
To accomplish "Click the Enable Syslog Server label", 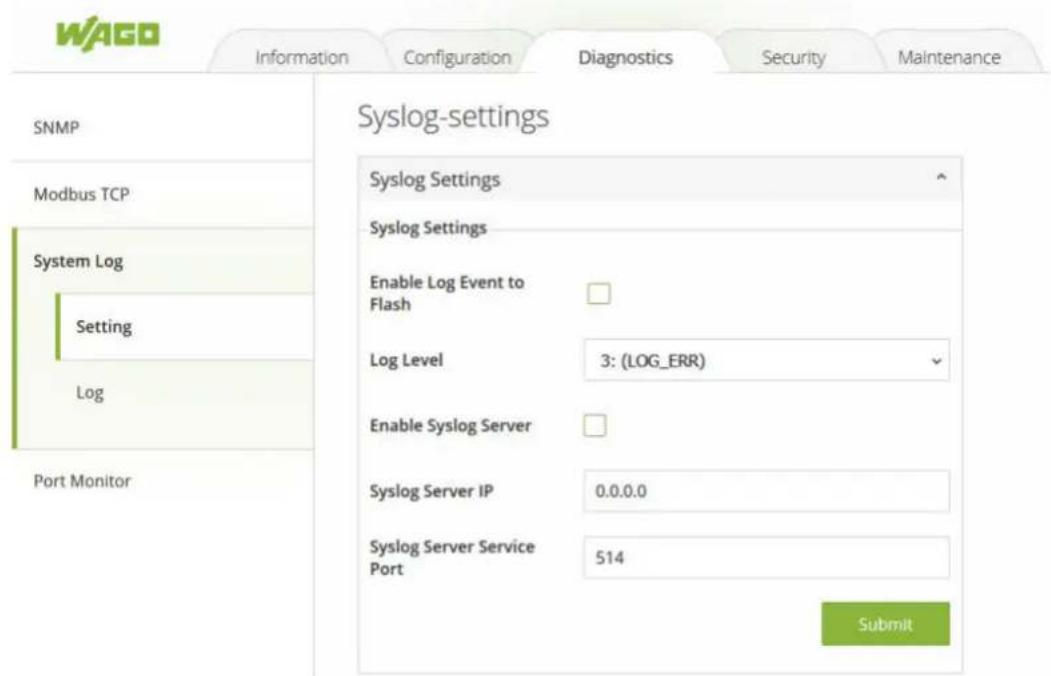I will tap(450, 425).
